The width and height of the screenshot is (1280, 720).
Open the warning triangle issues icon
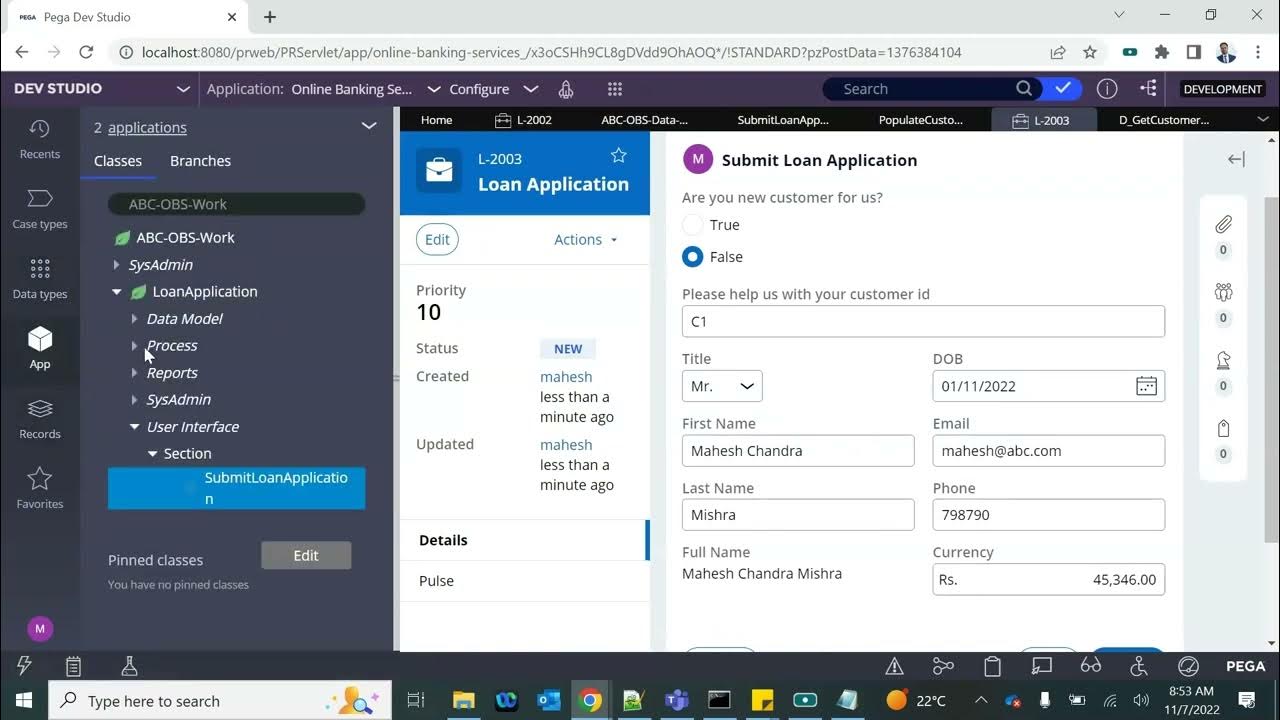895,666
